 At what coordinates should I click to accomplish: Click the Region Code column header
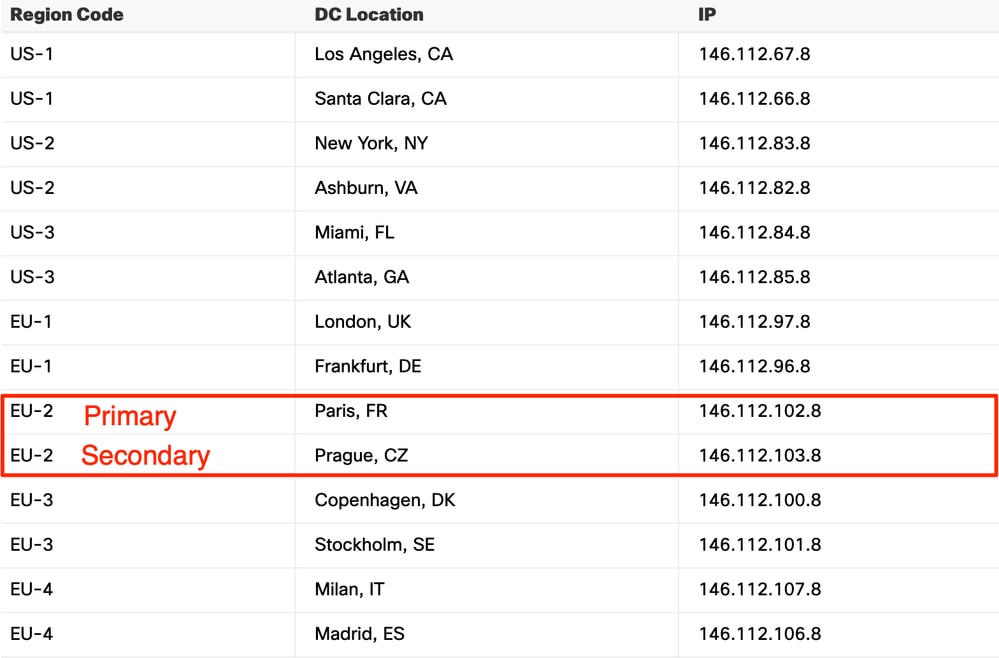click(67, 15)
